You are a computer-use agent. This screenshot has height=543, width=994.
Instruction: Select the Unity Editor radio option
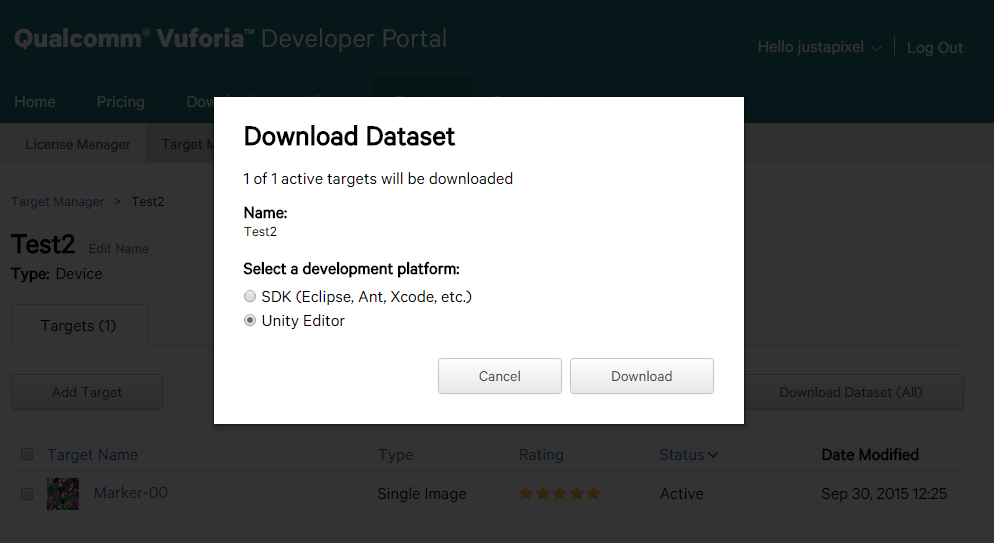pyautogui.click(x=250, y=321)
